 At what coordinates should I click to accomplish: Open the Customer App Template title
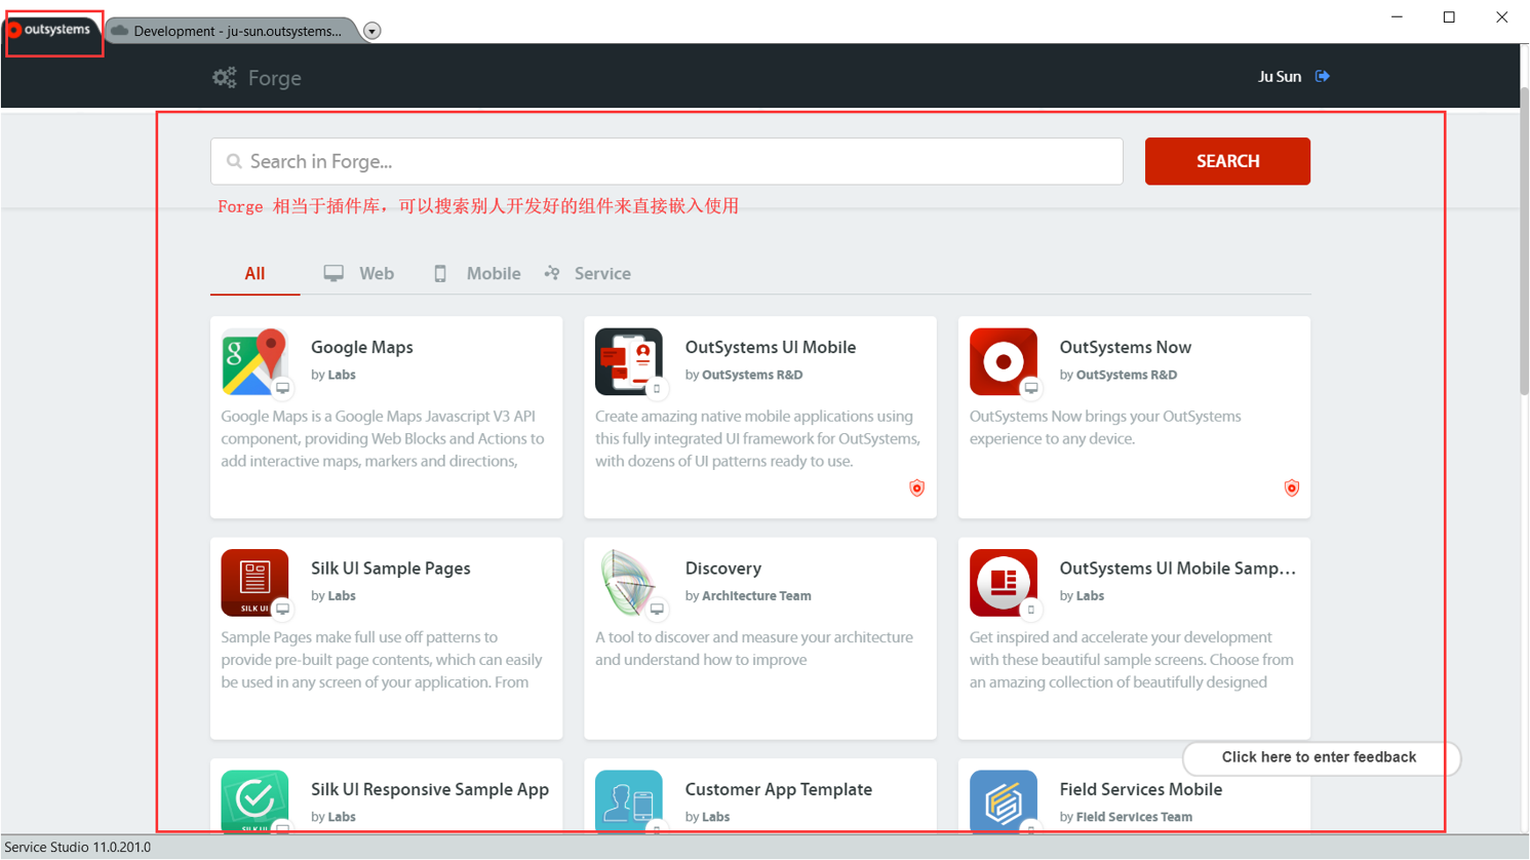778,789
